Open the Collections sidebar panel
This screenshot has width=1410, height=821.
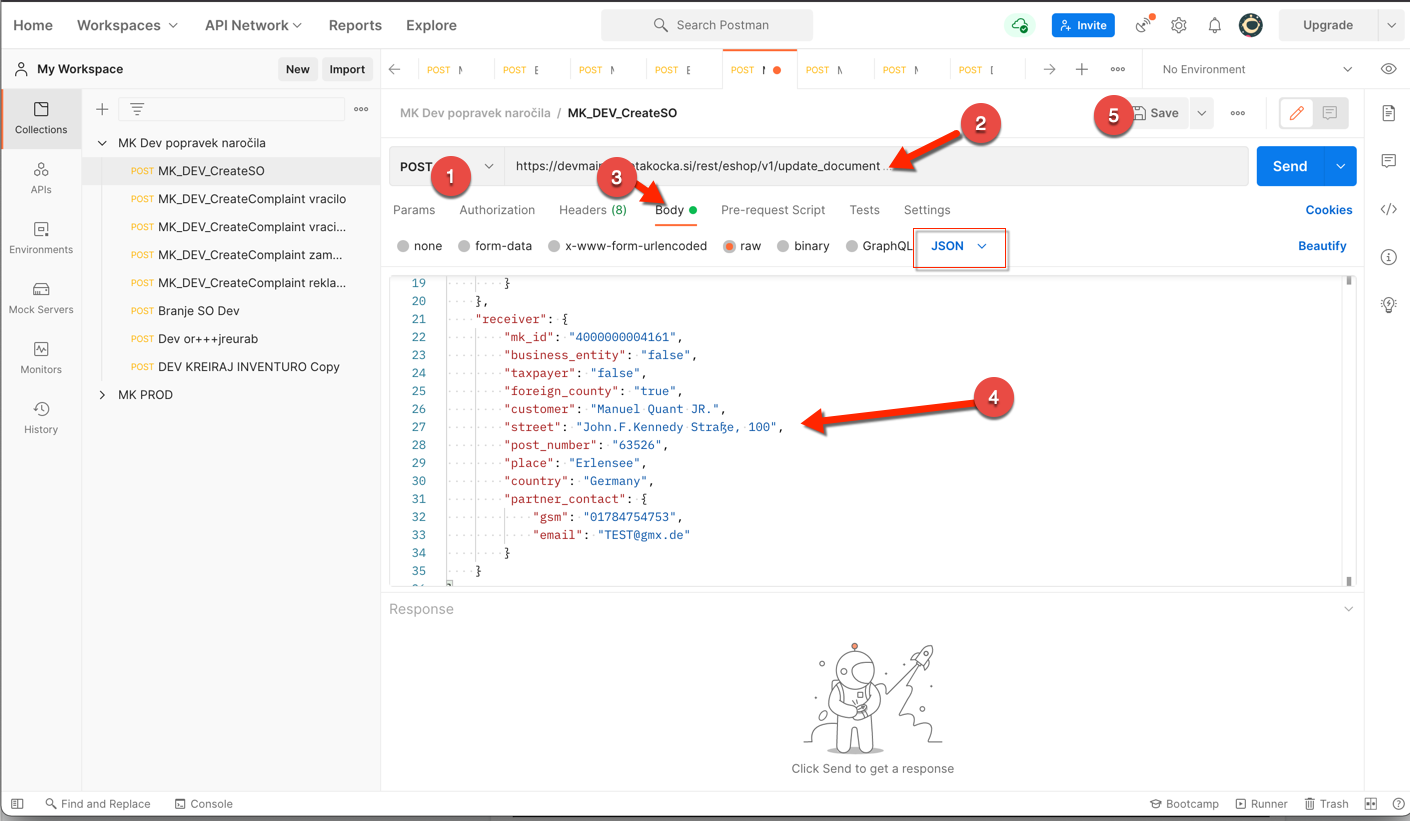pos(41,118)
